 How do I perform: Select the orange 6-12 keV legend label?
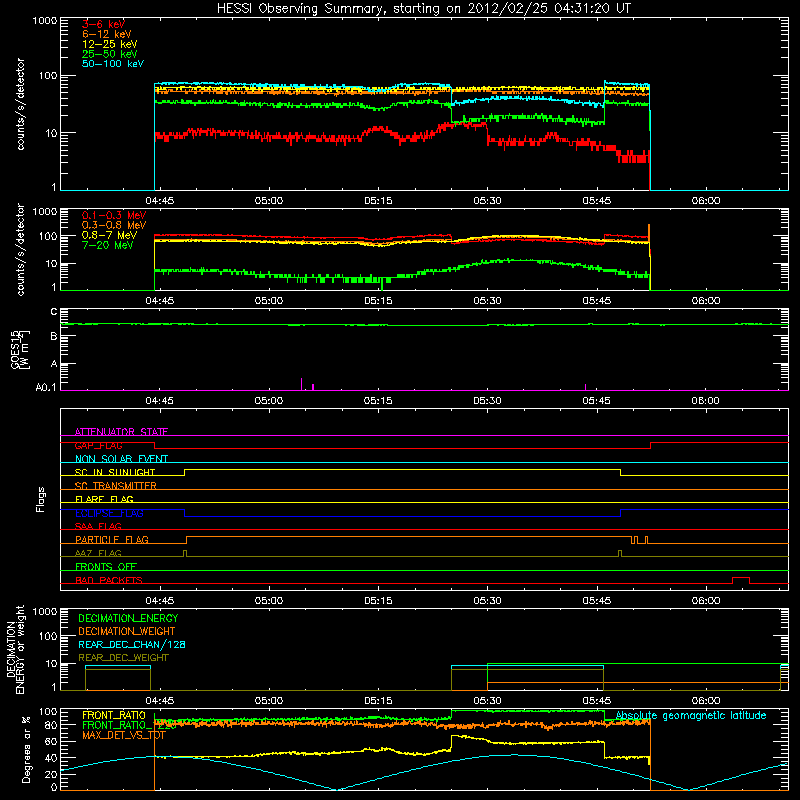[x=107, y=34]
